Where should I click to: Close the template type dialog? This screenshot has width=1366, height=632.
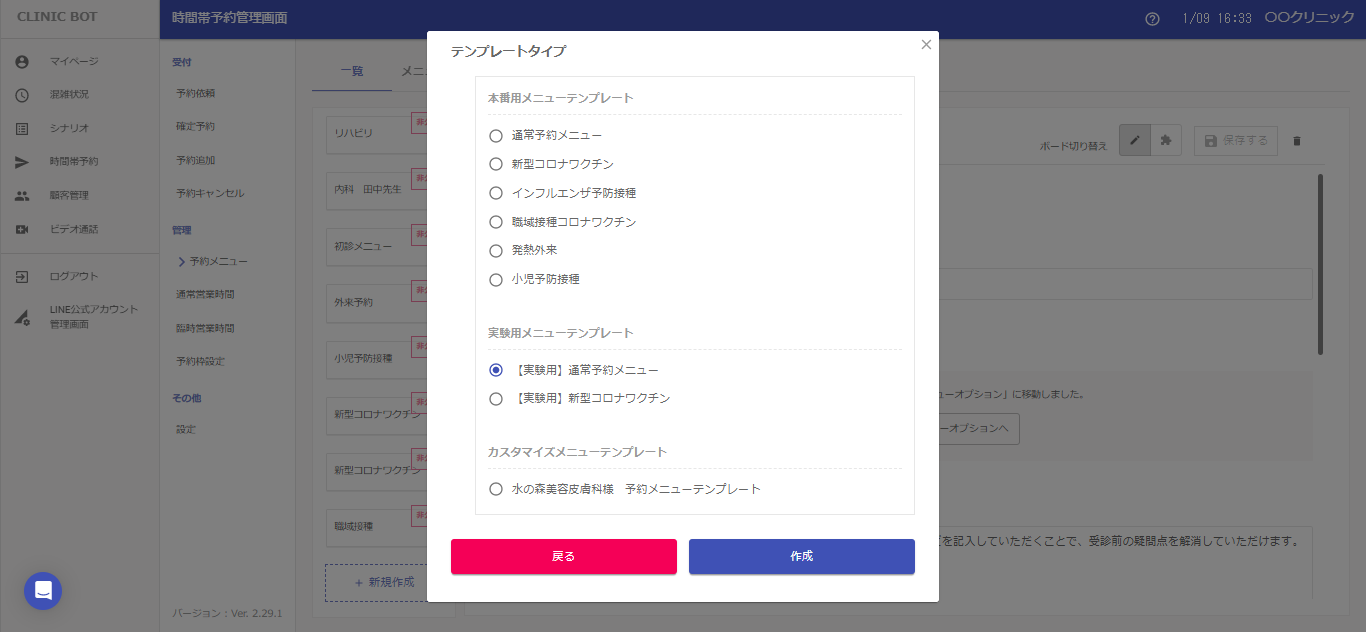pos(926,45)
